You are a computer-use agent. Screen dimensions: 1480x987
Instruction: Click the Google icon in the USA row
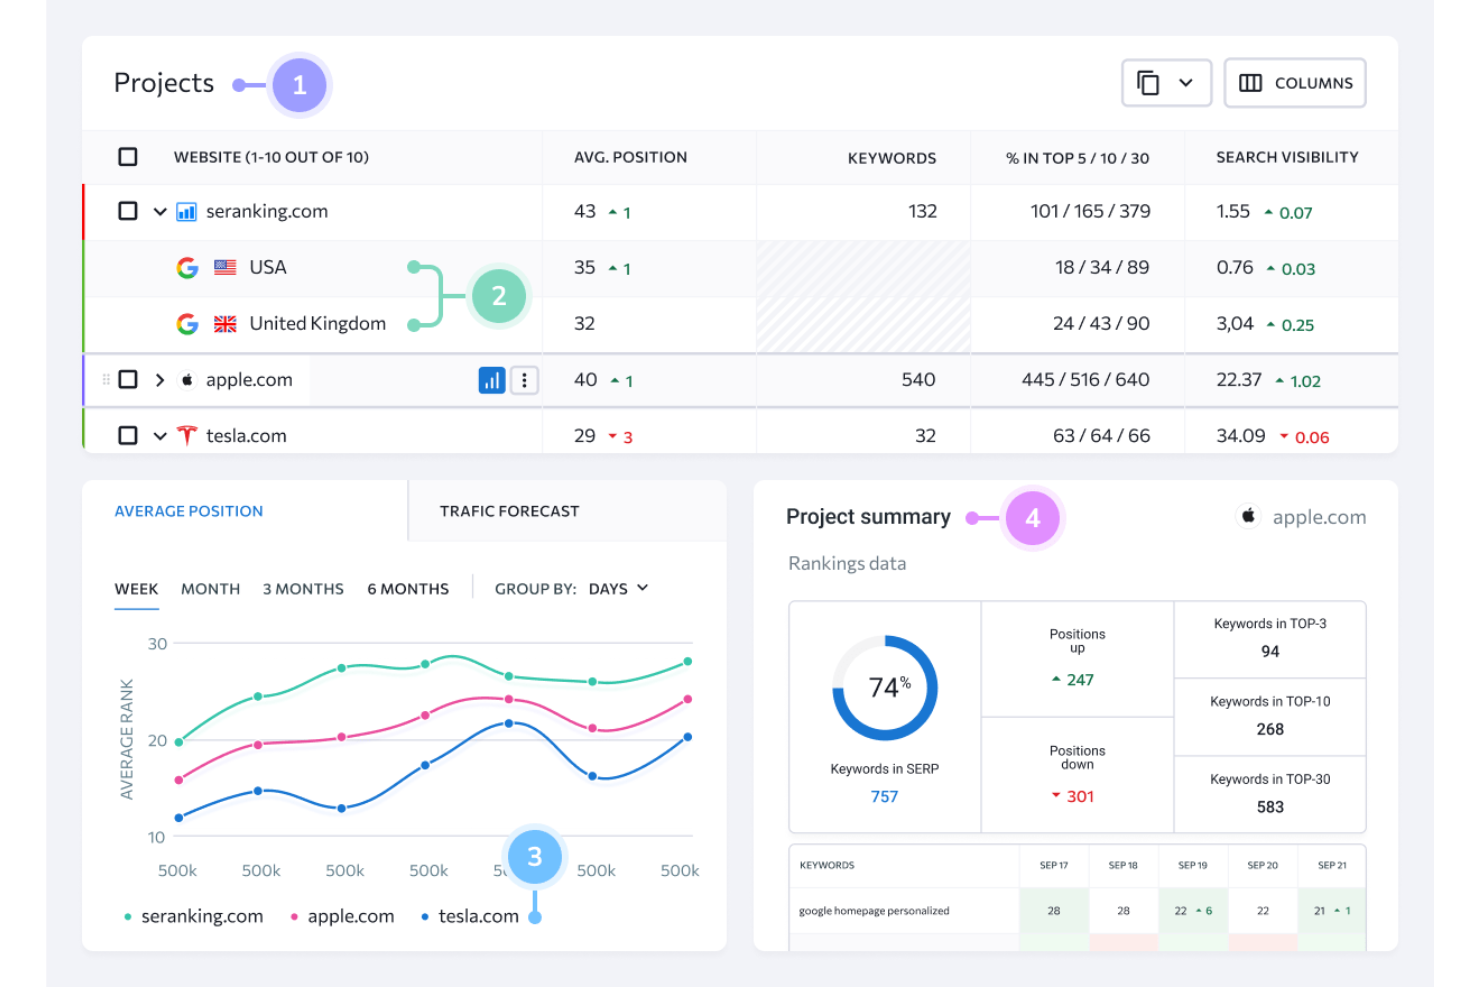click(x=187, y=268)
